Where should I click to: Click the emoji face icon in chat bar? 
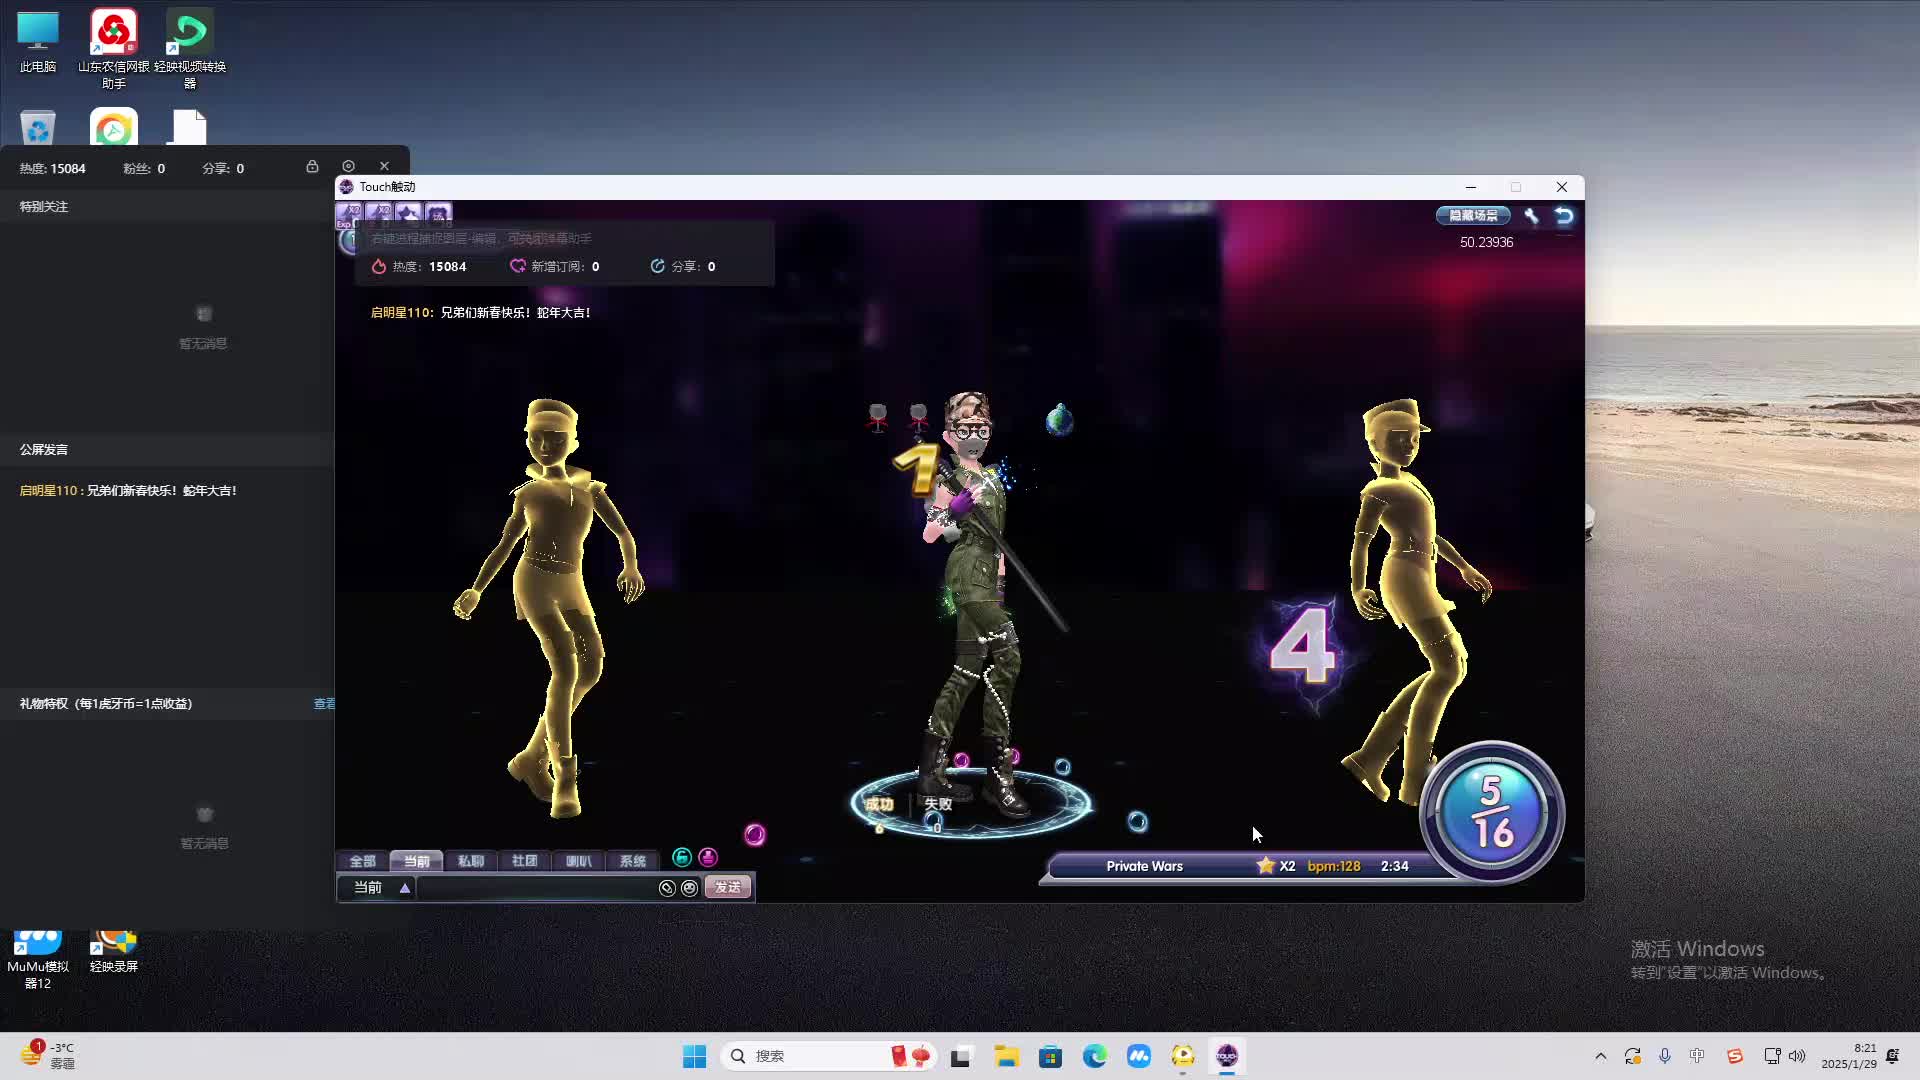point(689,888)
